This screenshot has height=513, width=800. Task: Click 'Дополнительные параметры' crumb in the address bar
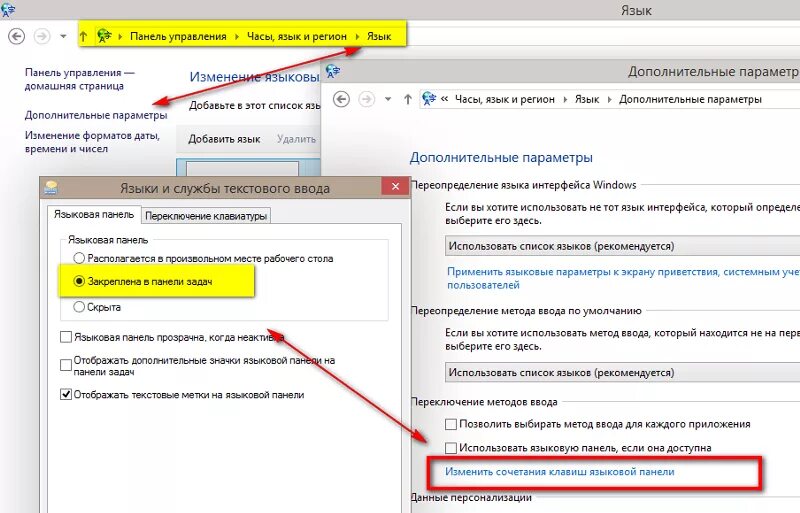point(690,99)
